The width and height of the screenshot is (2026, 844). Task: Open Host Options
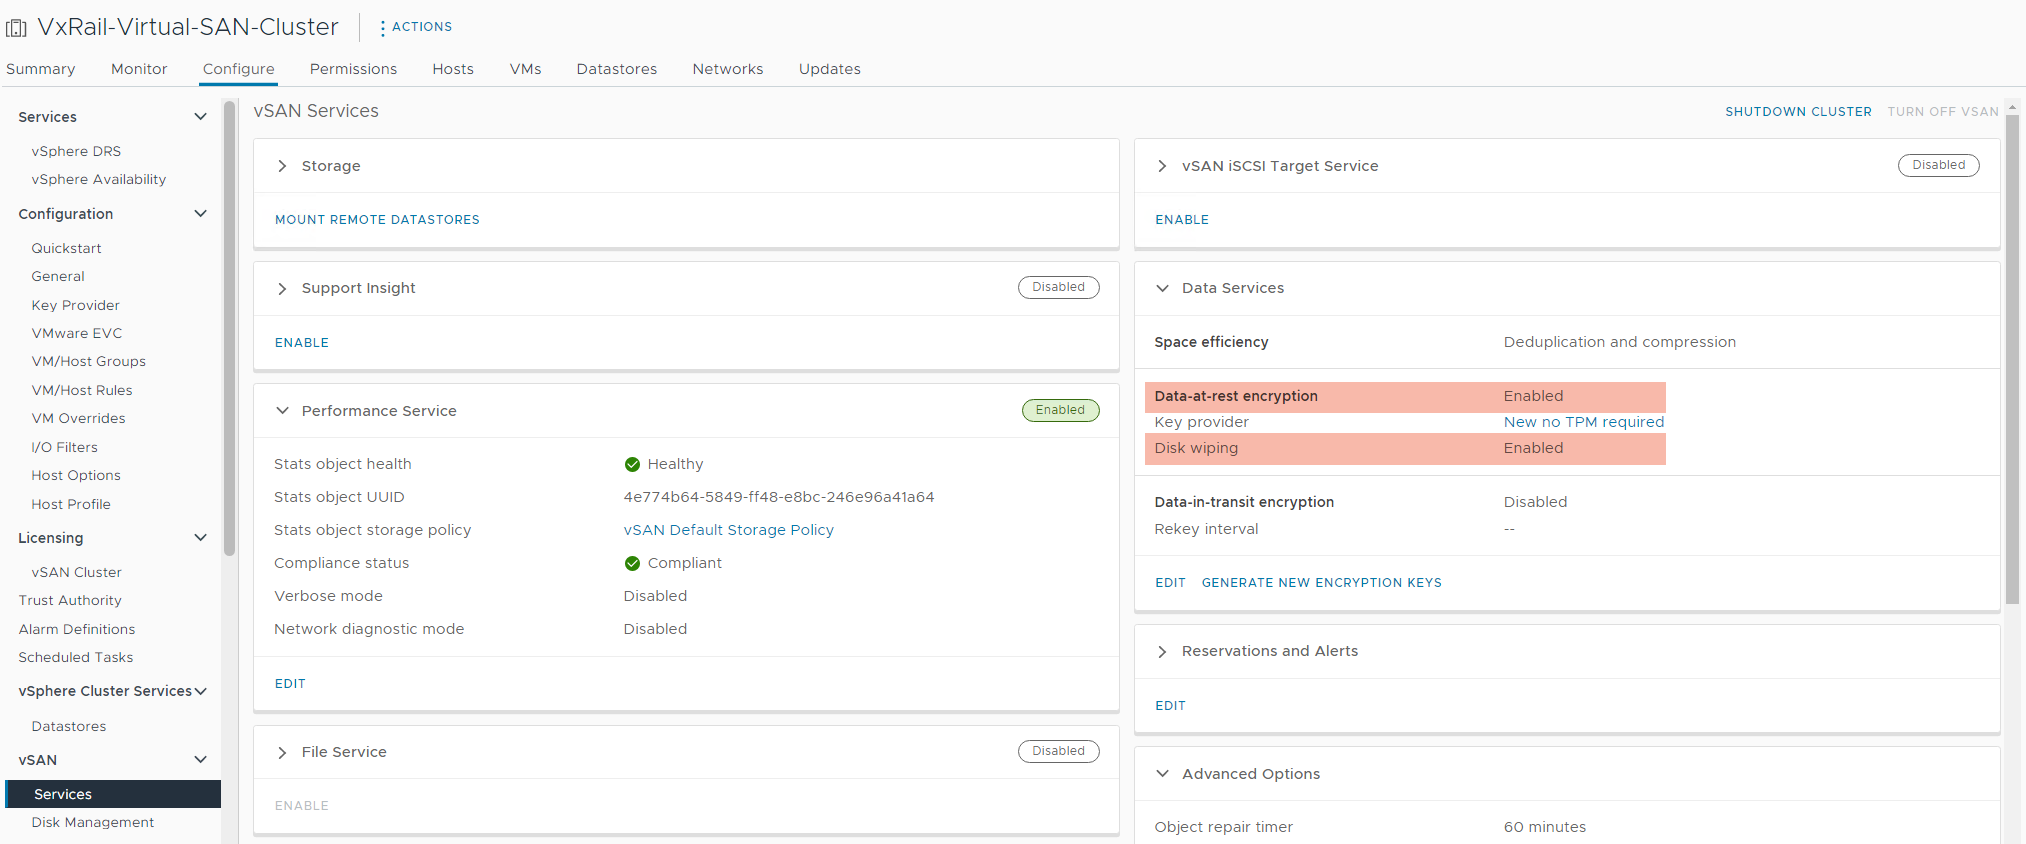tap(76, 476)
